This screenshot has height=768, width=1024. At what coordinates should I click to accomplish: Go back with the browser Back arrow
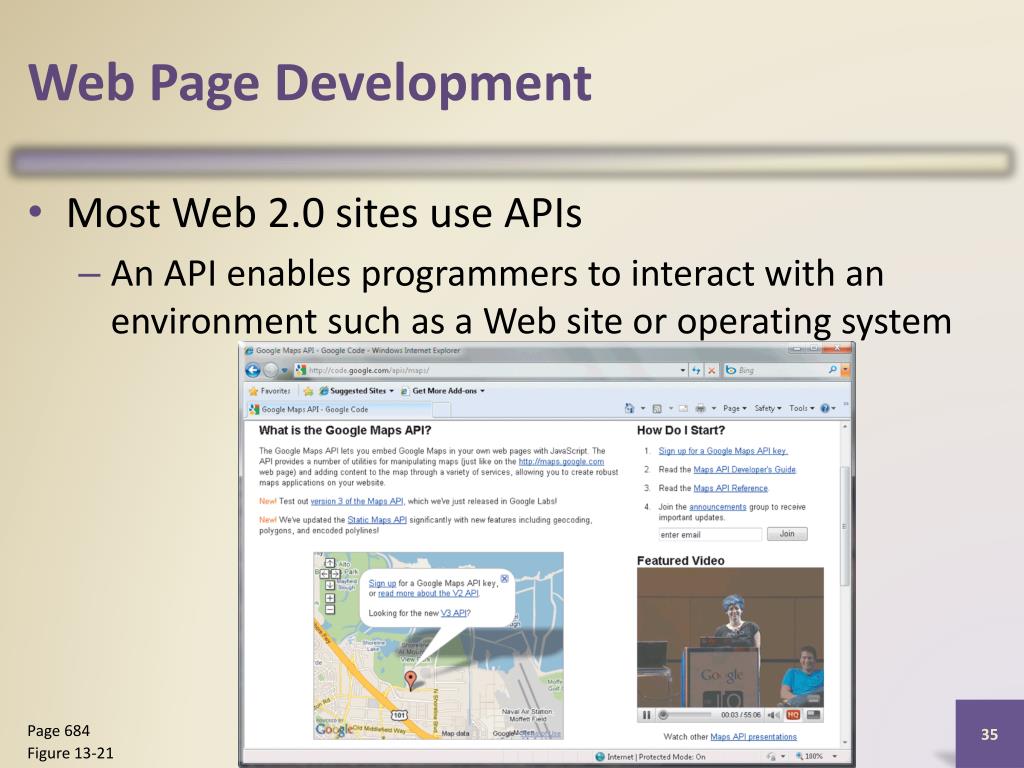[253, 370]
